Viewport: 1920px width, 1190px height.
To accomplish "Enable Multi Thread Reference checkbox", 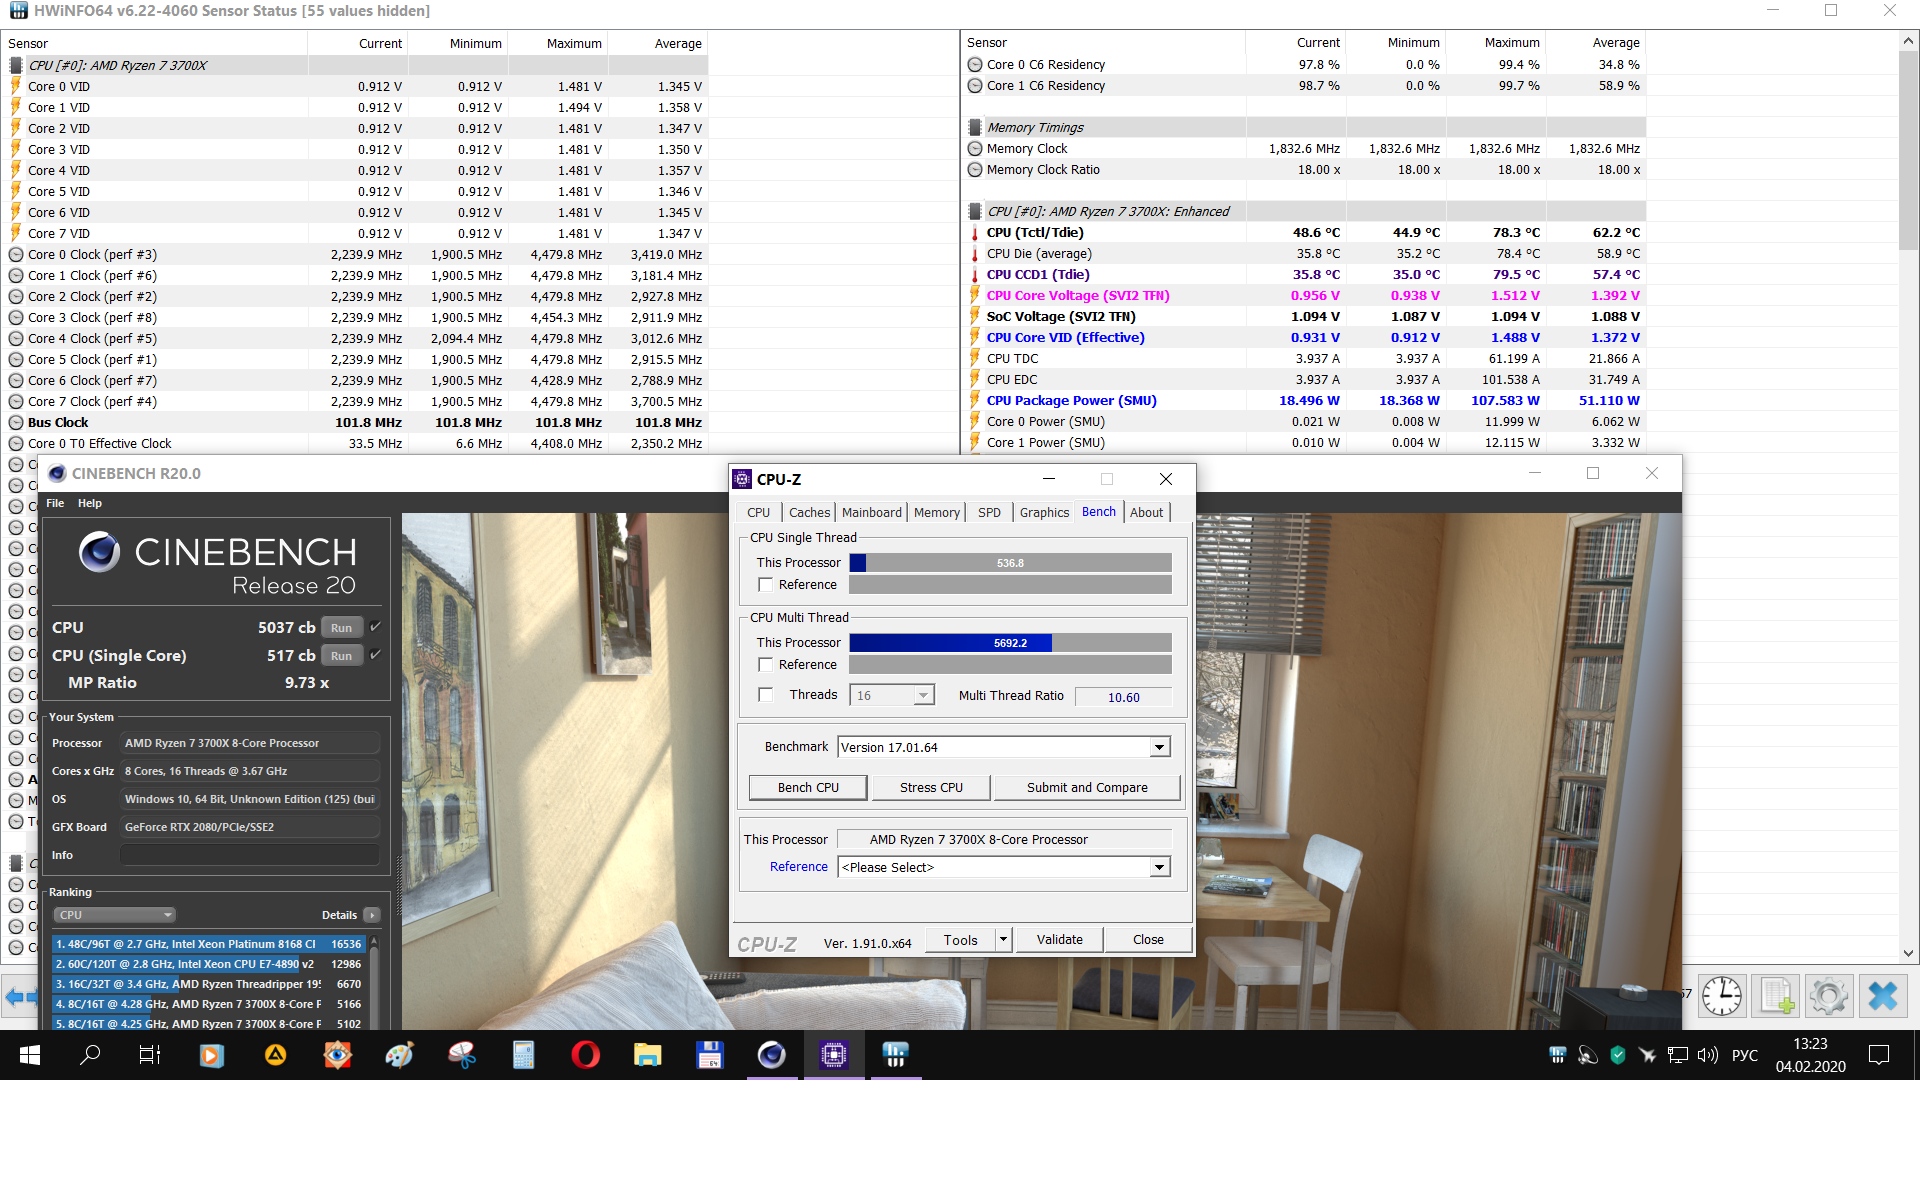I will 766,665.
